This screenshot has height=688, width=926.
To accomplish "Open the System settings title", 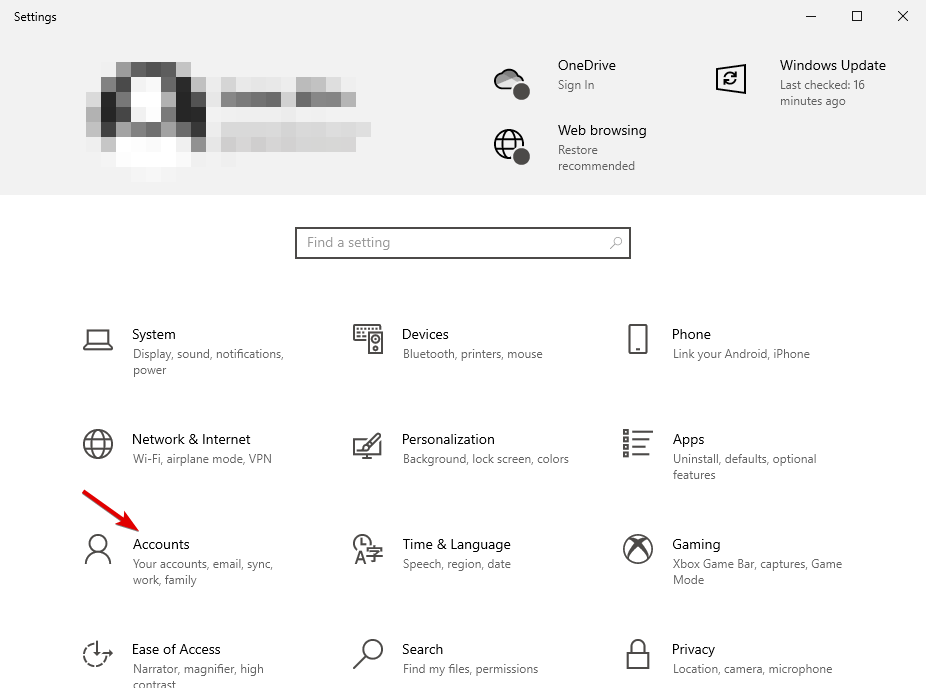I will [154, 334].
